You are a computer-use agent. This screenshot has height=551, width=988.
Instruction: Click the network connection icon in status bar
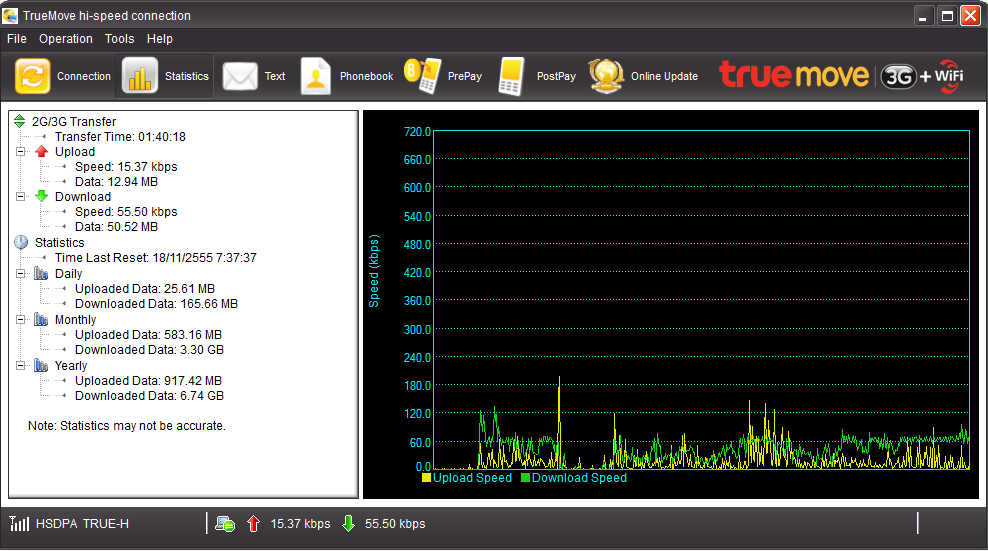click(225, 523)
